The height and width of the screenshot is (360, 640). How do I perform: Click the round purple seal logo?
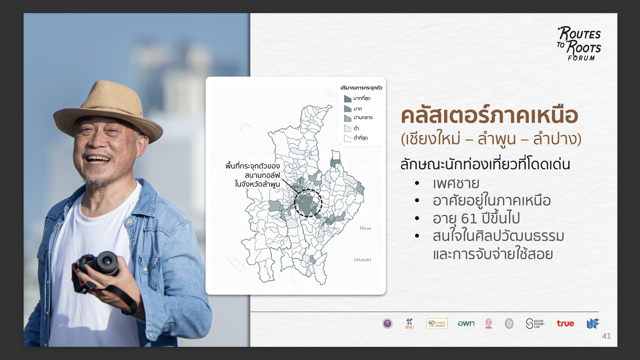[x=387, y=324]
